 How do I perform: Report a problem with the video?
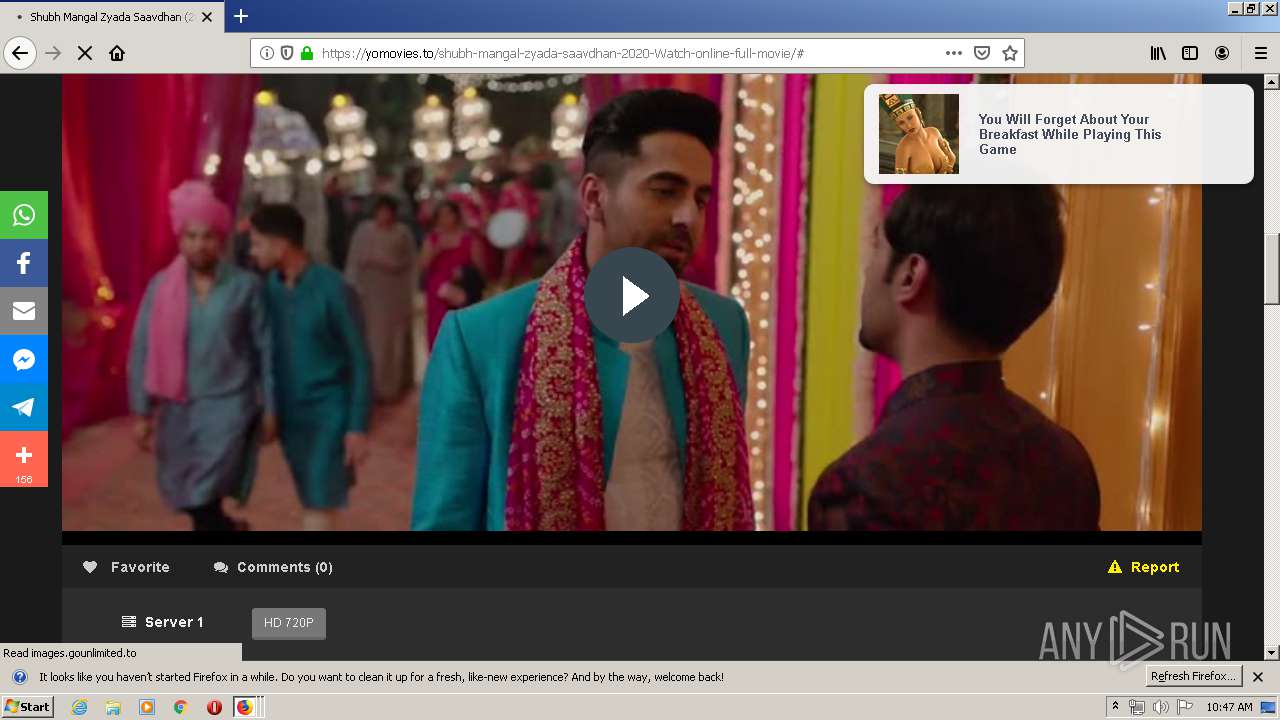coord(1144,567)
